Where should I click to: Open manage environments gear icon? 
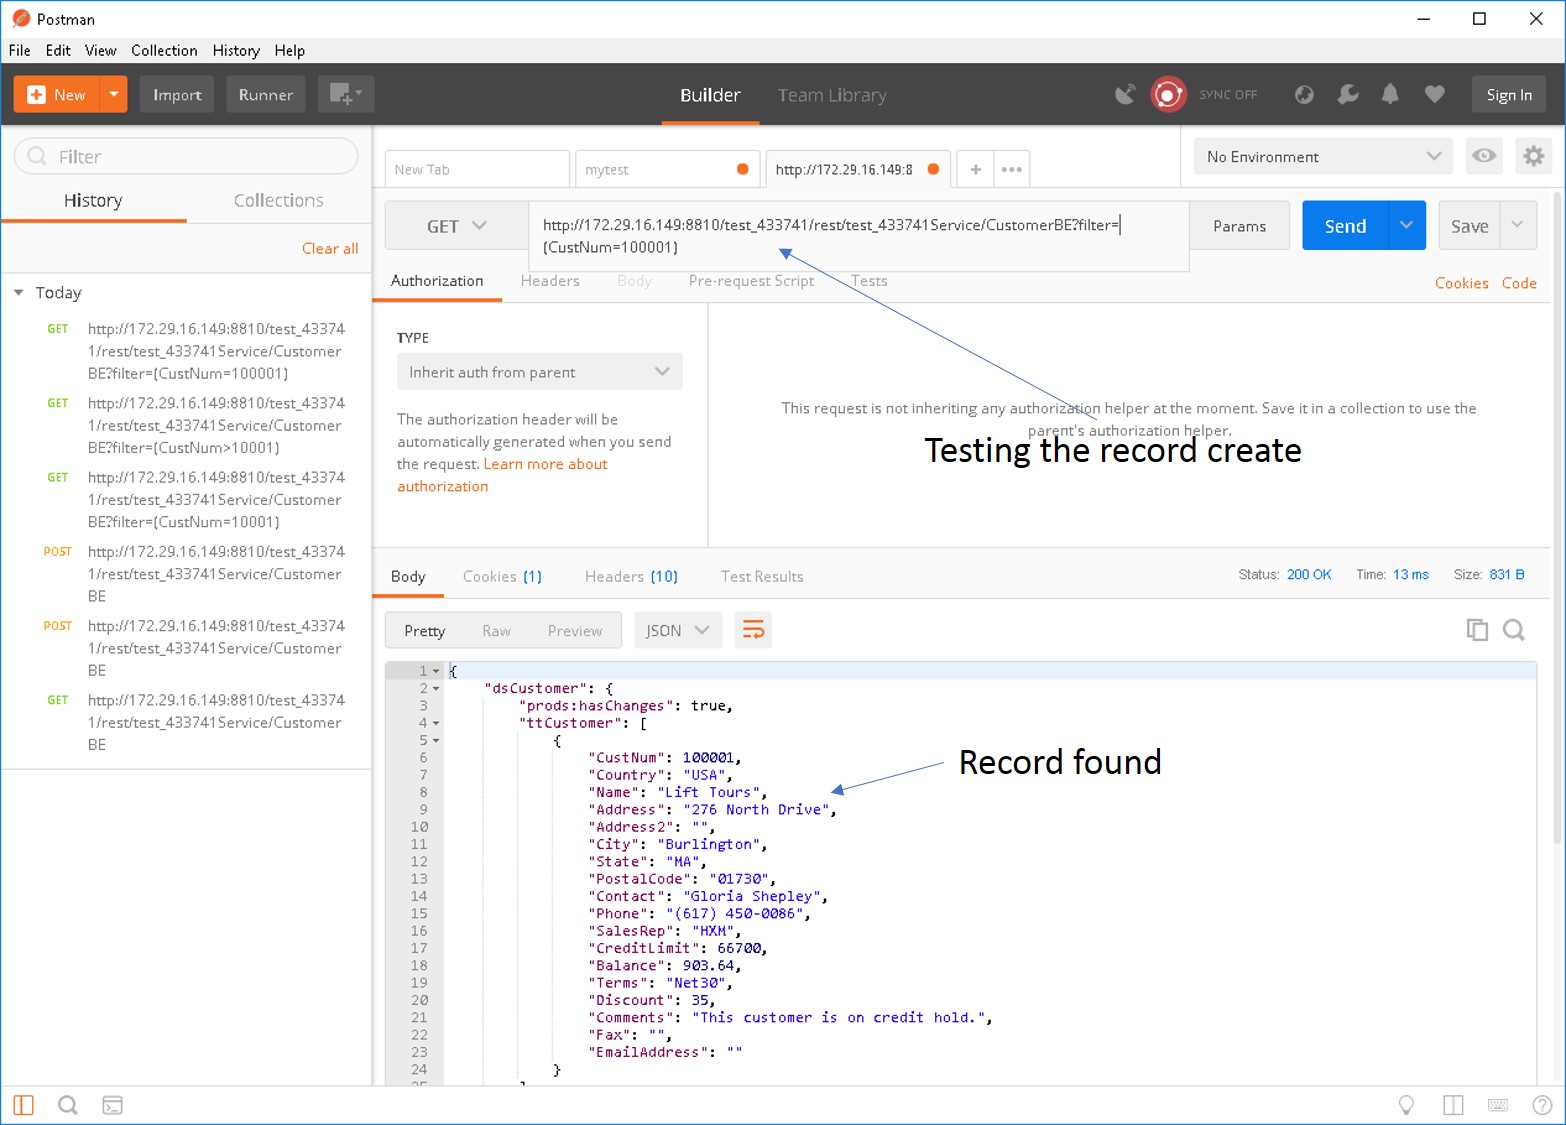[1533, 156]
